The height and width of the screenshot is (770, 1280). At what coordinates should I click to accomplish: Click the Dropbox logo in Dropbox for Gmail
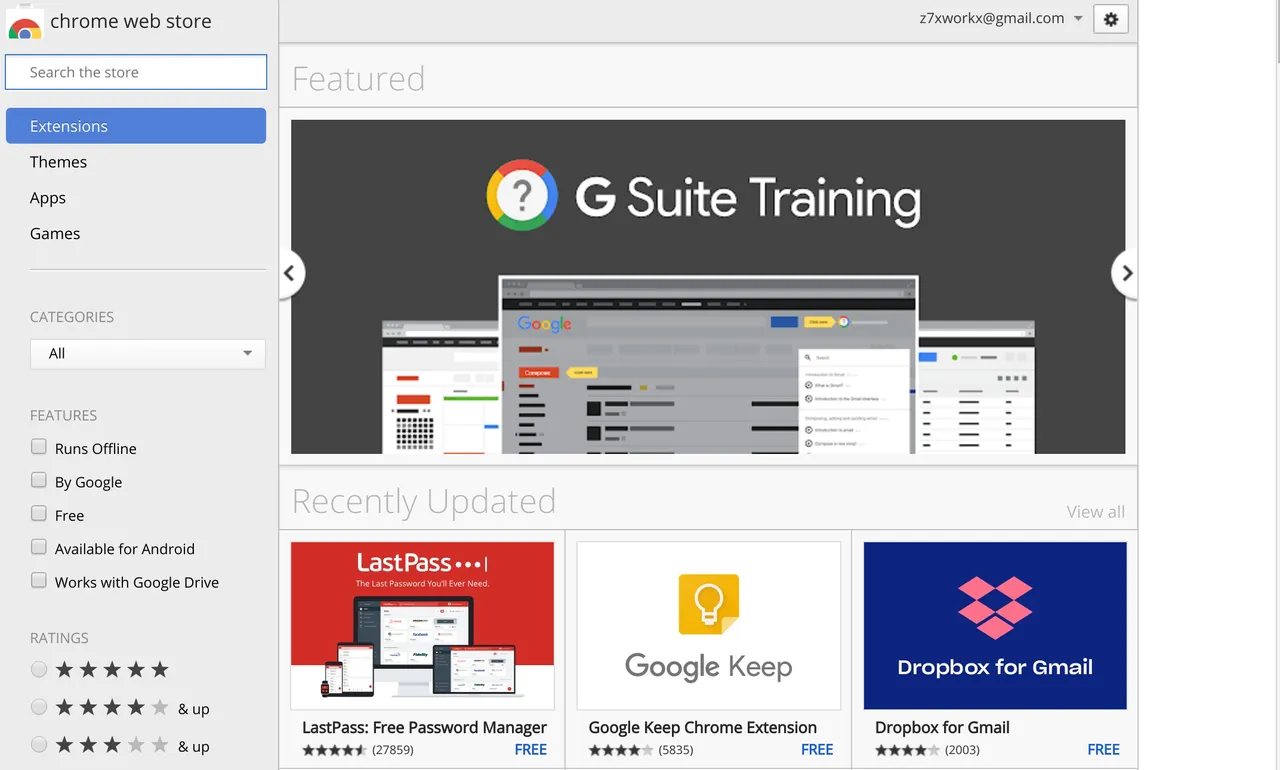(x=994, y=607)
